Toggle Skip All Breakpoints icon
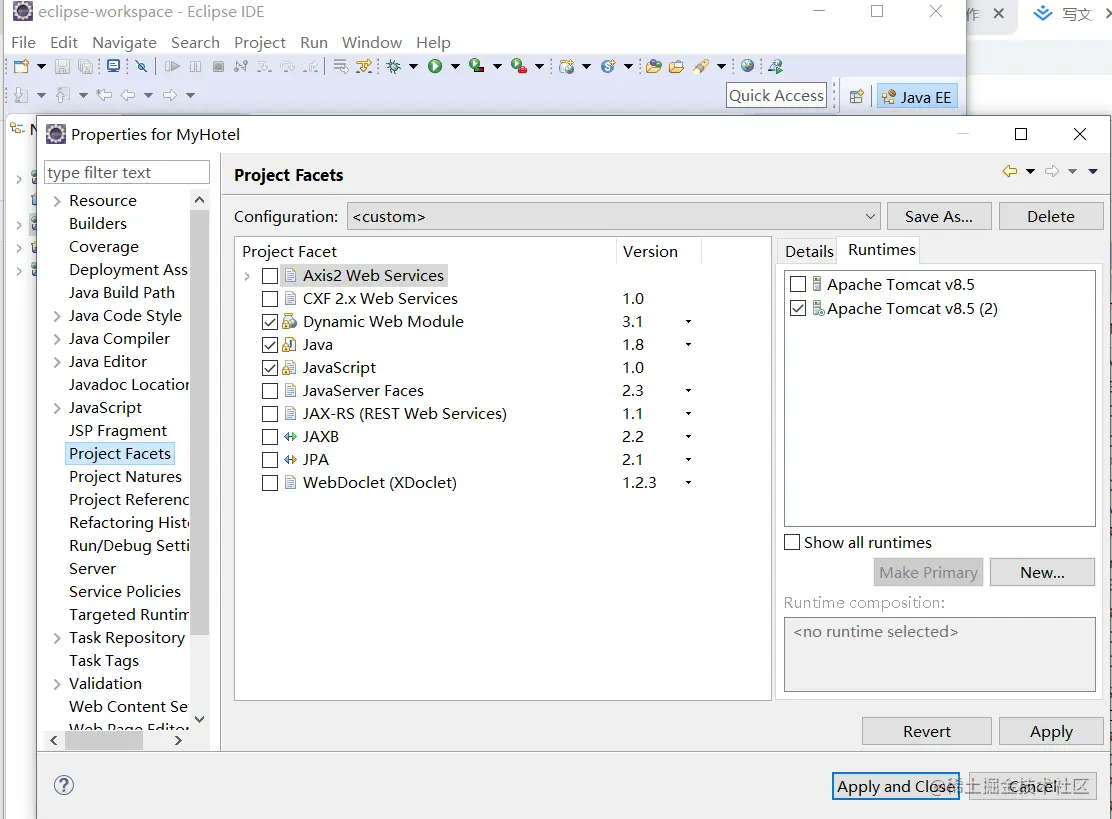The width and height of the screenshot is (1112, 819). (142, 66)
